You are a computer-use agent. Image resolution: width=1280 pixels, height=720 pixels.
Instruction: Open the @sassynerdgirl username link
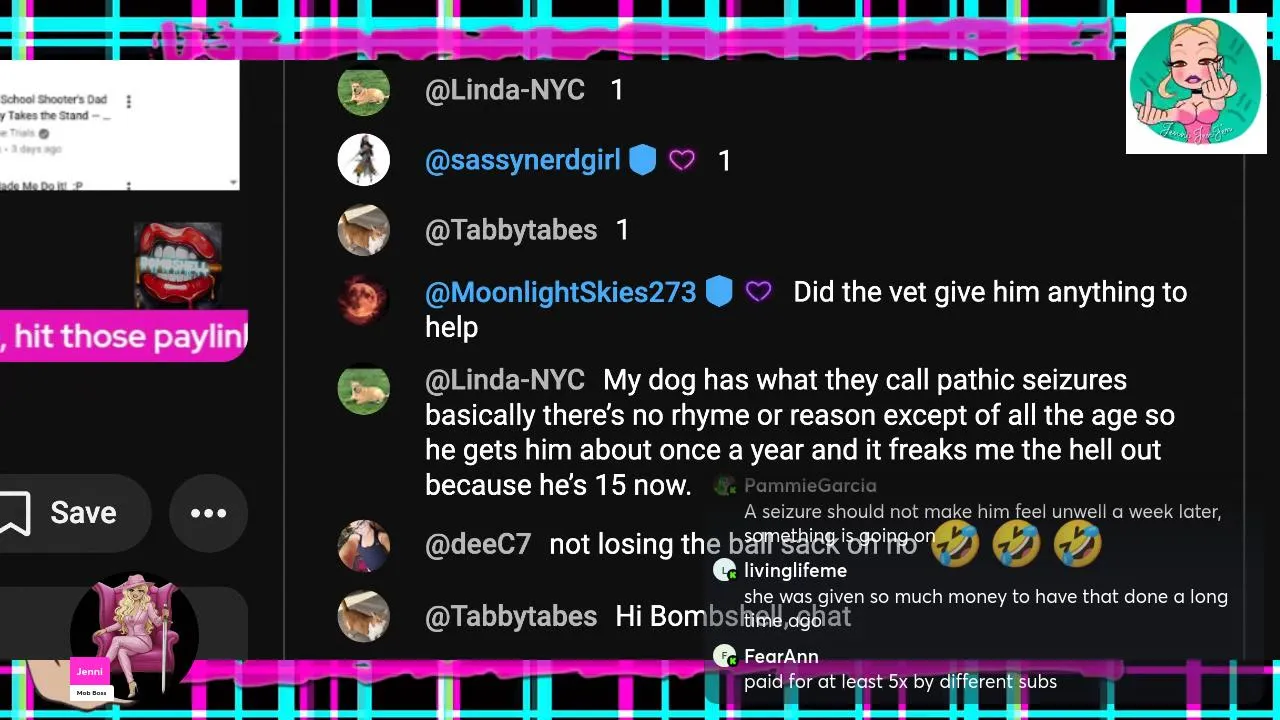tap(523, 160)
